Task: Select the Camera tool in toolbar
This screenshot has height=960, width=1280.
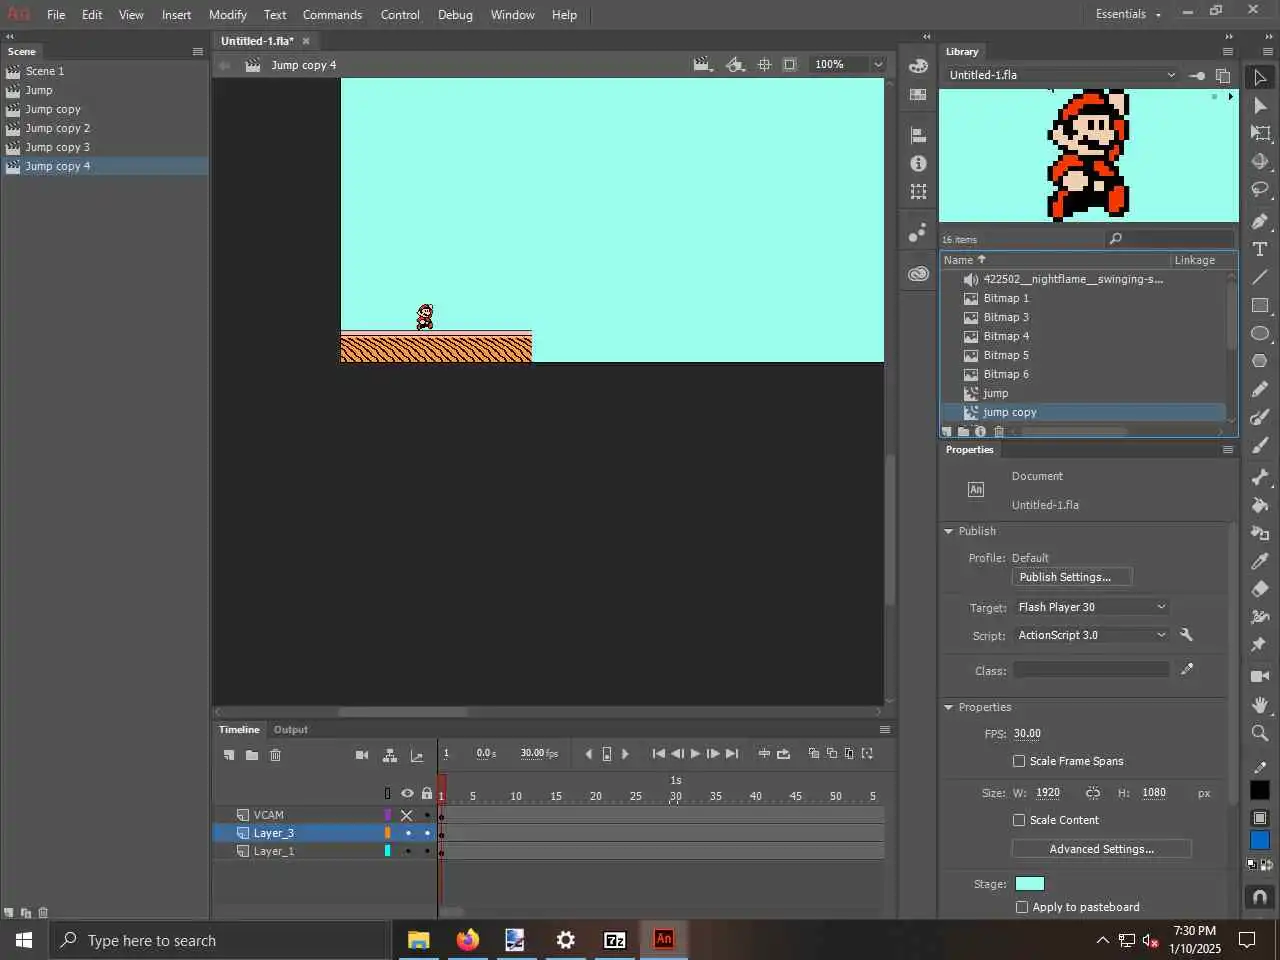Action: [1260, 677]
